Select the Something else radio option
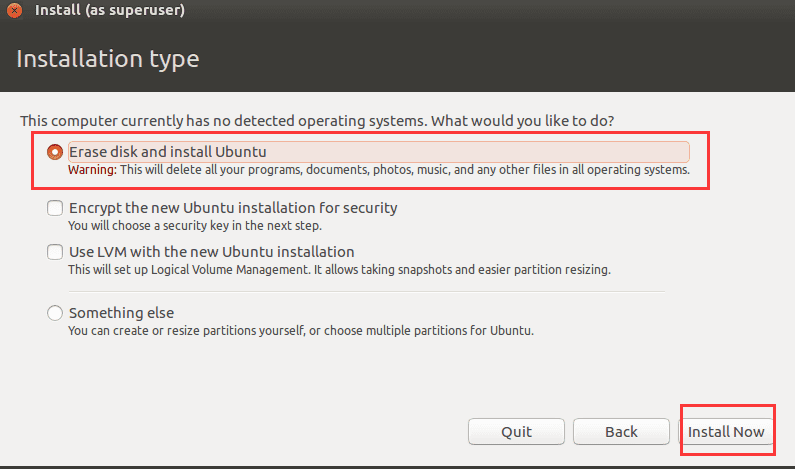Screen dimensions: 795x469 55,313
